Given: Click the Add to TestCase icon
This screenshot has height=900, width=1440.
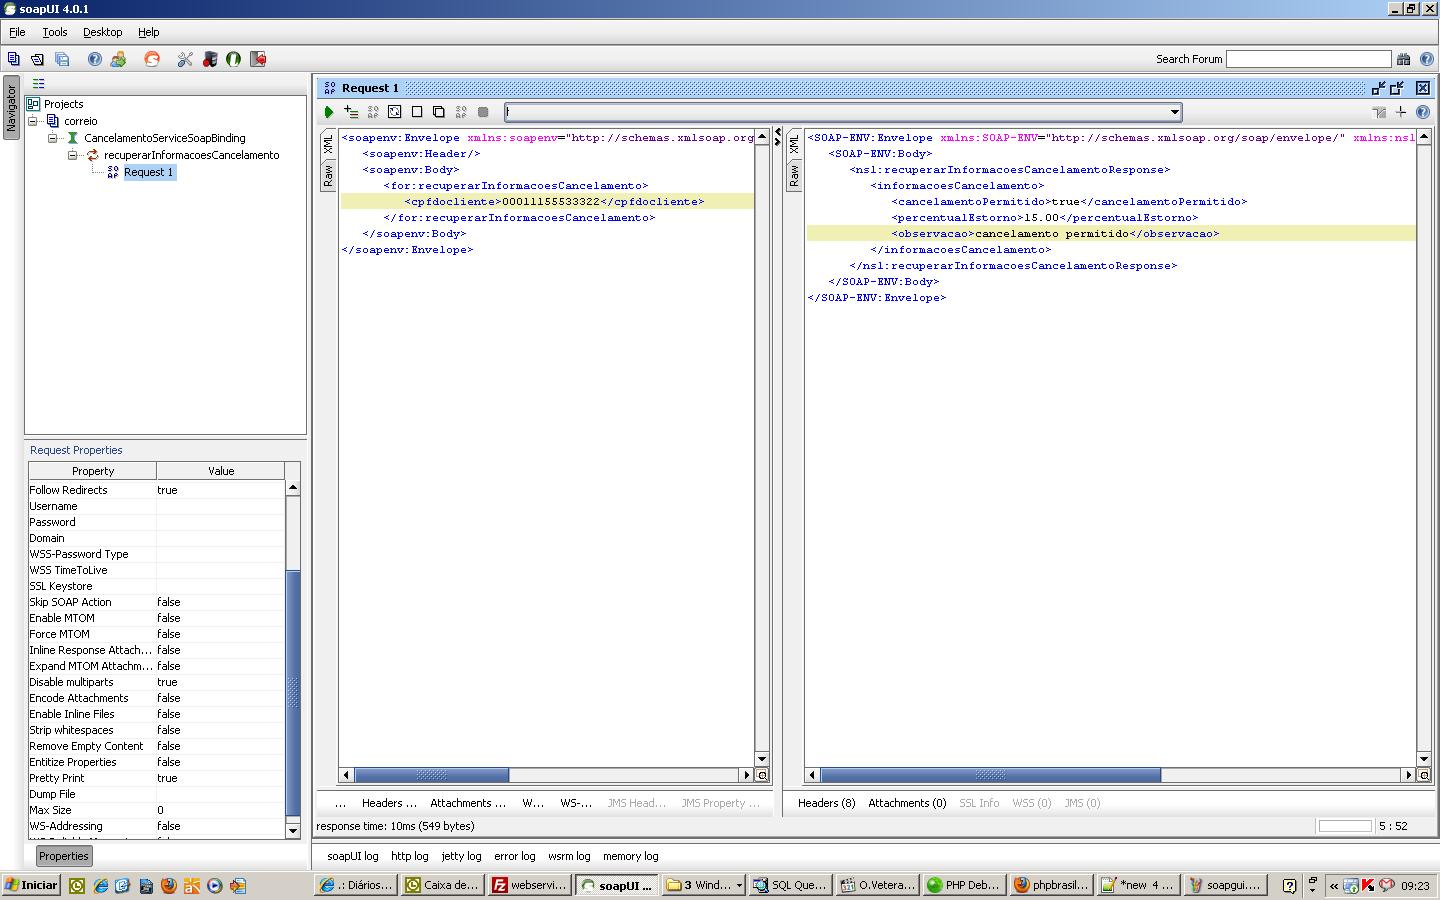Looking at the screenshot, I should (x=350, y=112).
